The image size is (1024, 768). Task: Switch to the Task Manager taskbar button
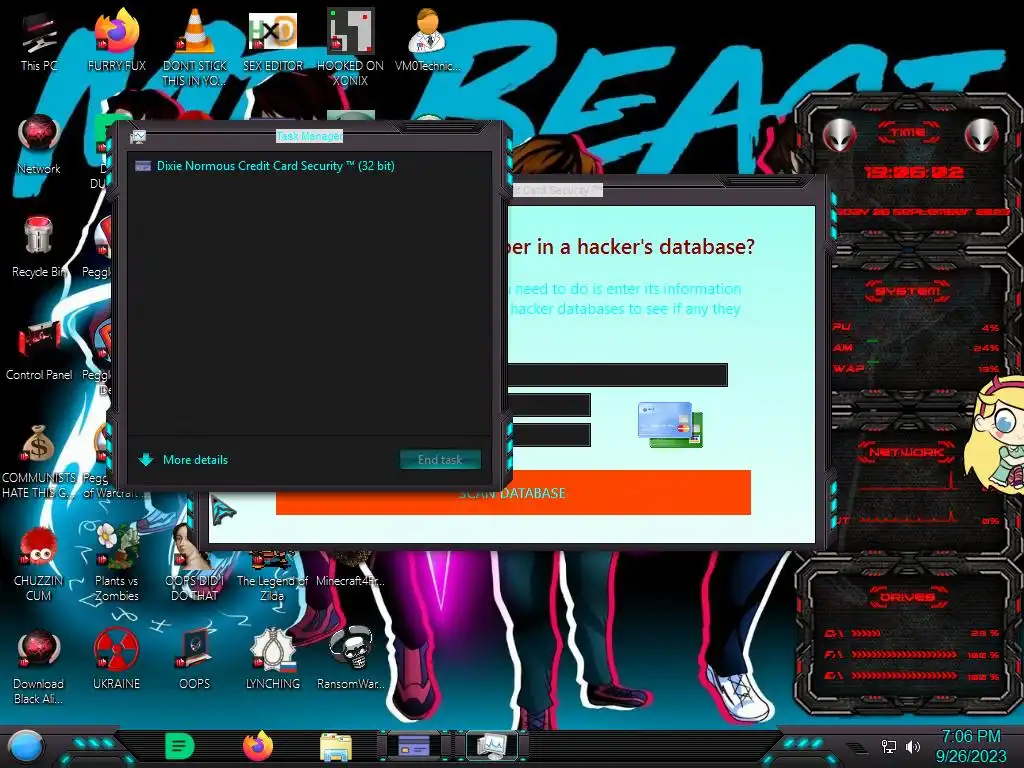tap(491, 745)
